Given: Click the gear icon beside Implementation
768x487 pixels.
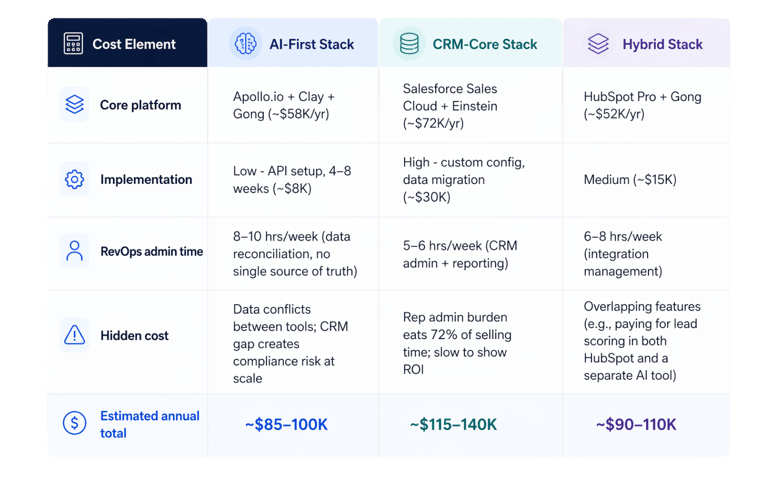Looking at the screenshot, I should (x=73, y=180).
